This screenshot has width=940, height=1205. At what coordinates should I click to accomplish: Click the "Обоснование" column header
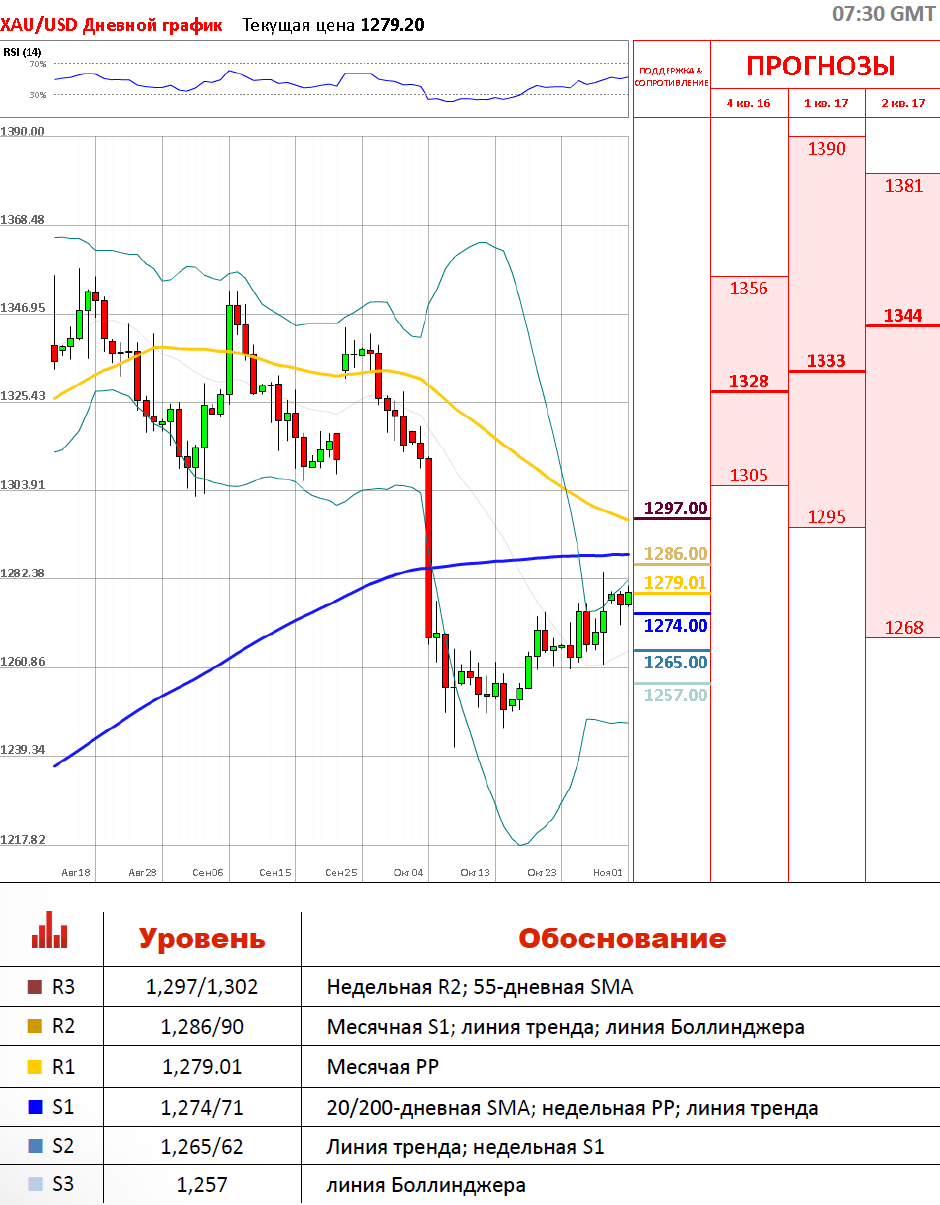point(621,939)
